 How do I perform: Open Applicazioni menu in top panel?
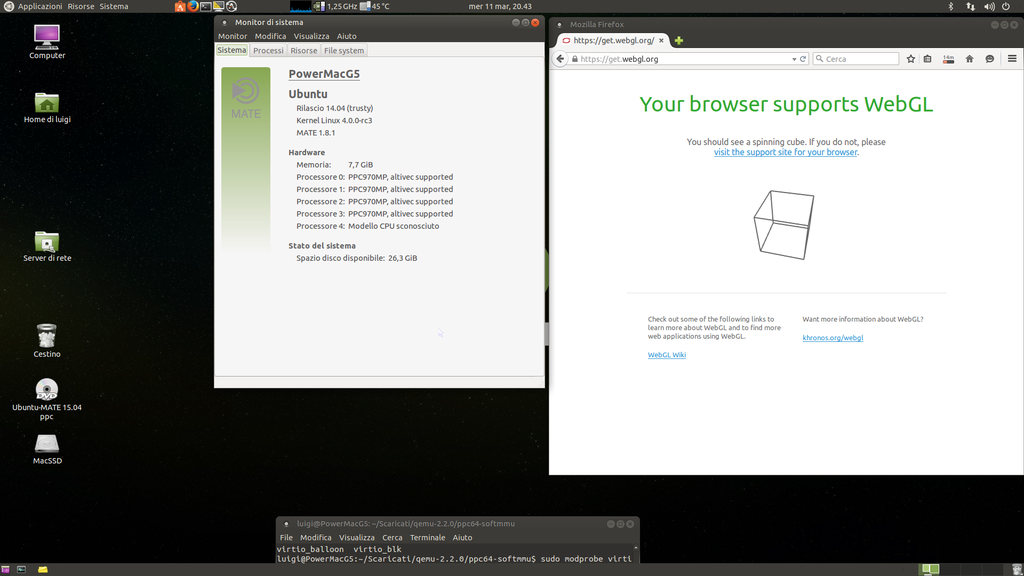click(40, 7)
